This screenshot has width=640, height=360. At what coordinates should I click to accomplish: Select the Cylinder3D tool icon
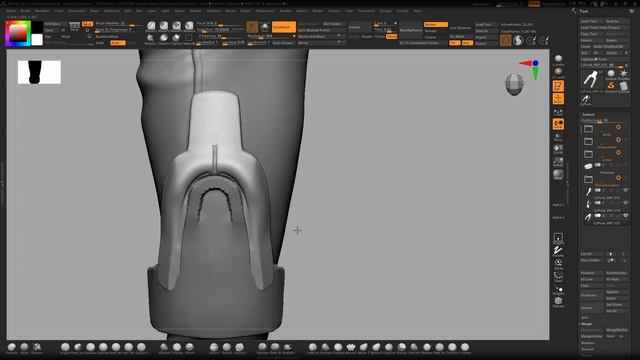[x=624, y=86]
